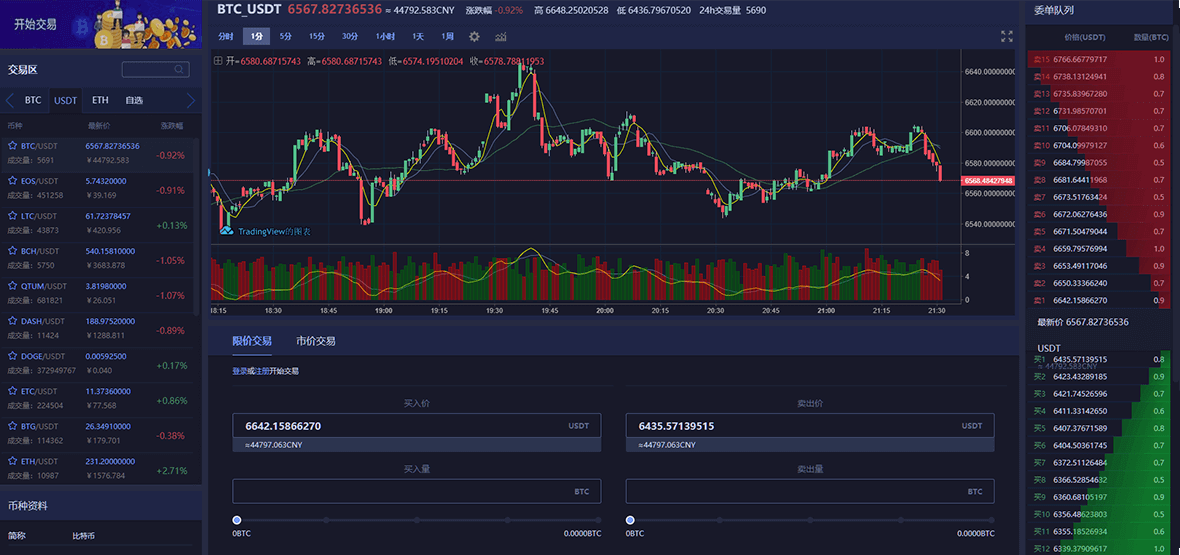Toggle favorite star for LTC/USDT
The image size is (1180, 555).
[13, 215]
